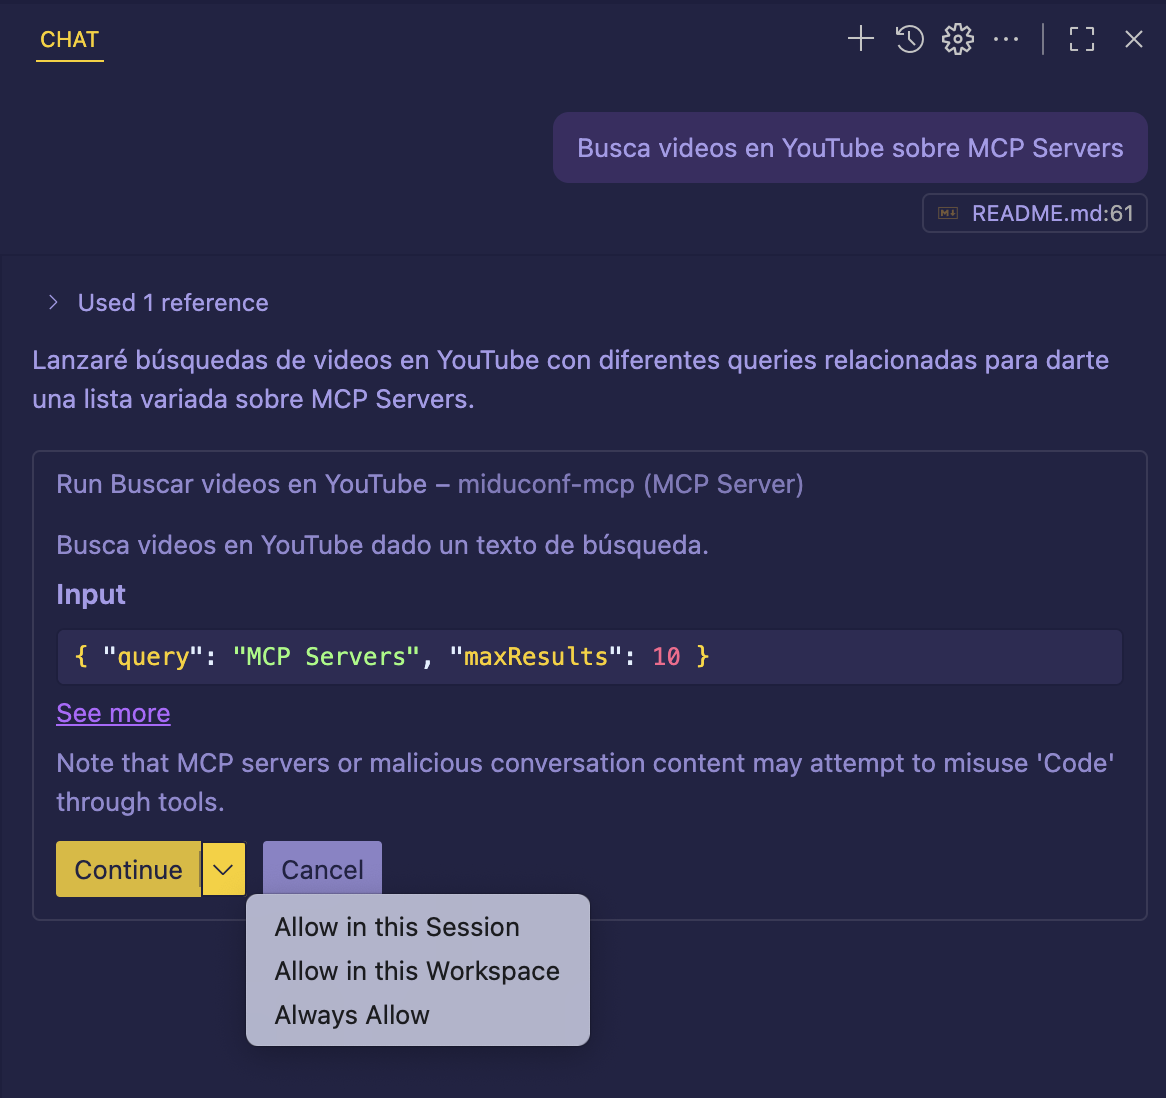The width and height of the screenshot is (1166, 1098).
Task: Click the chevron next to Used 1 reference
Action: coord(53,302)
